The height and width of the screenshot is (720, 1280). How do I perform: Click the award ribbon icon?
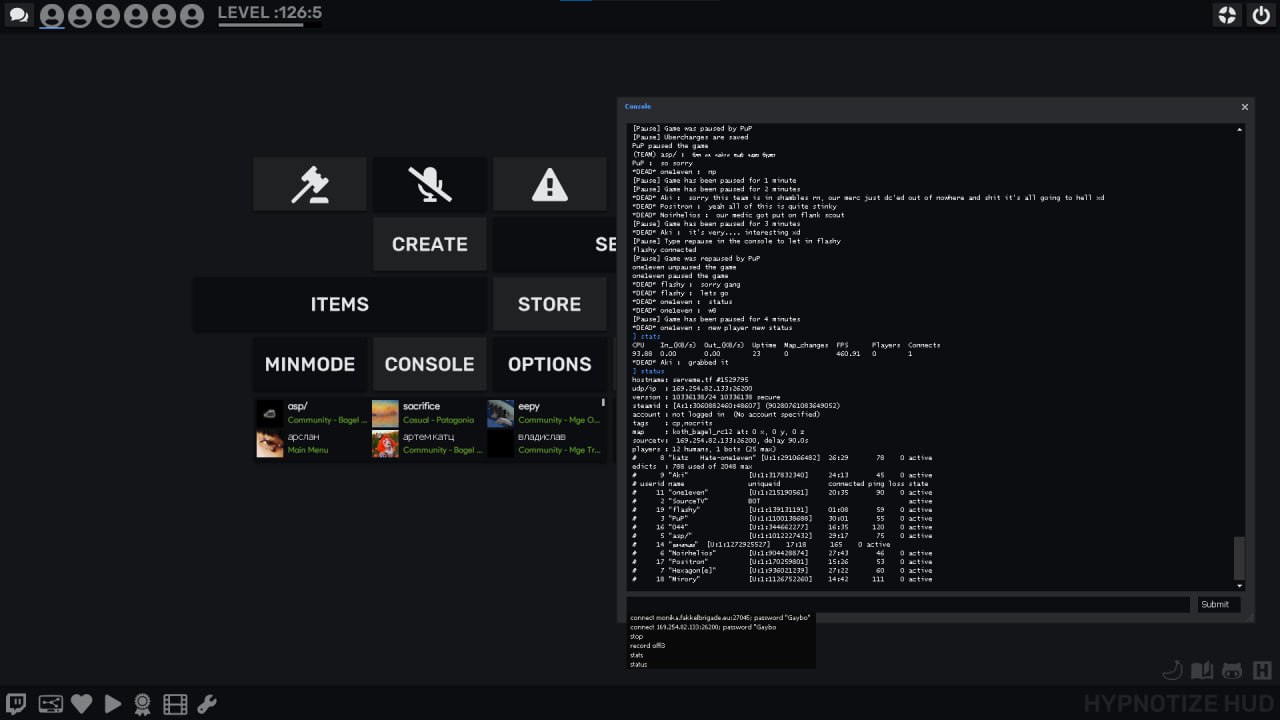pyautogui.click(x=143, y=704)
